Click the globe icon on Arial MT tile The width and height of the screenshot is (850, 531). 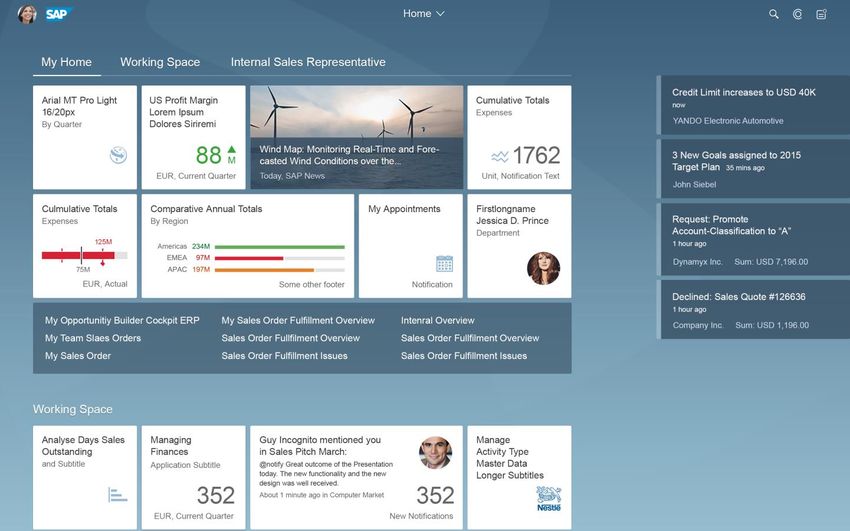pos(118,155)
